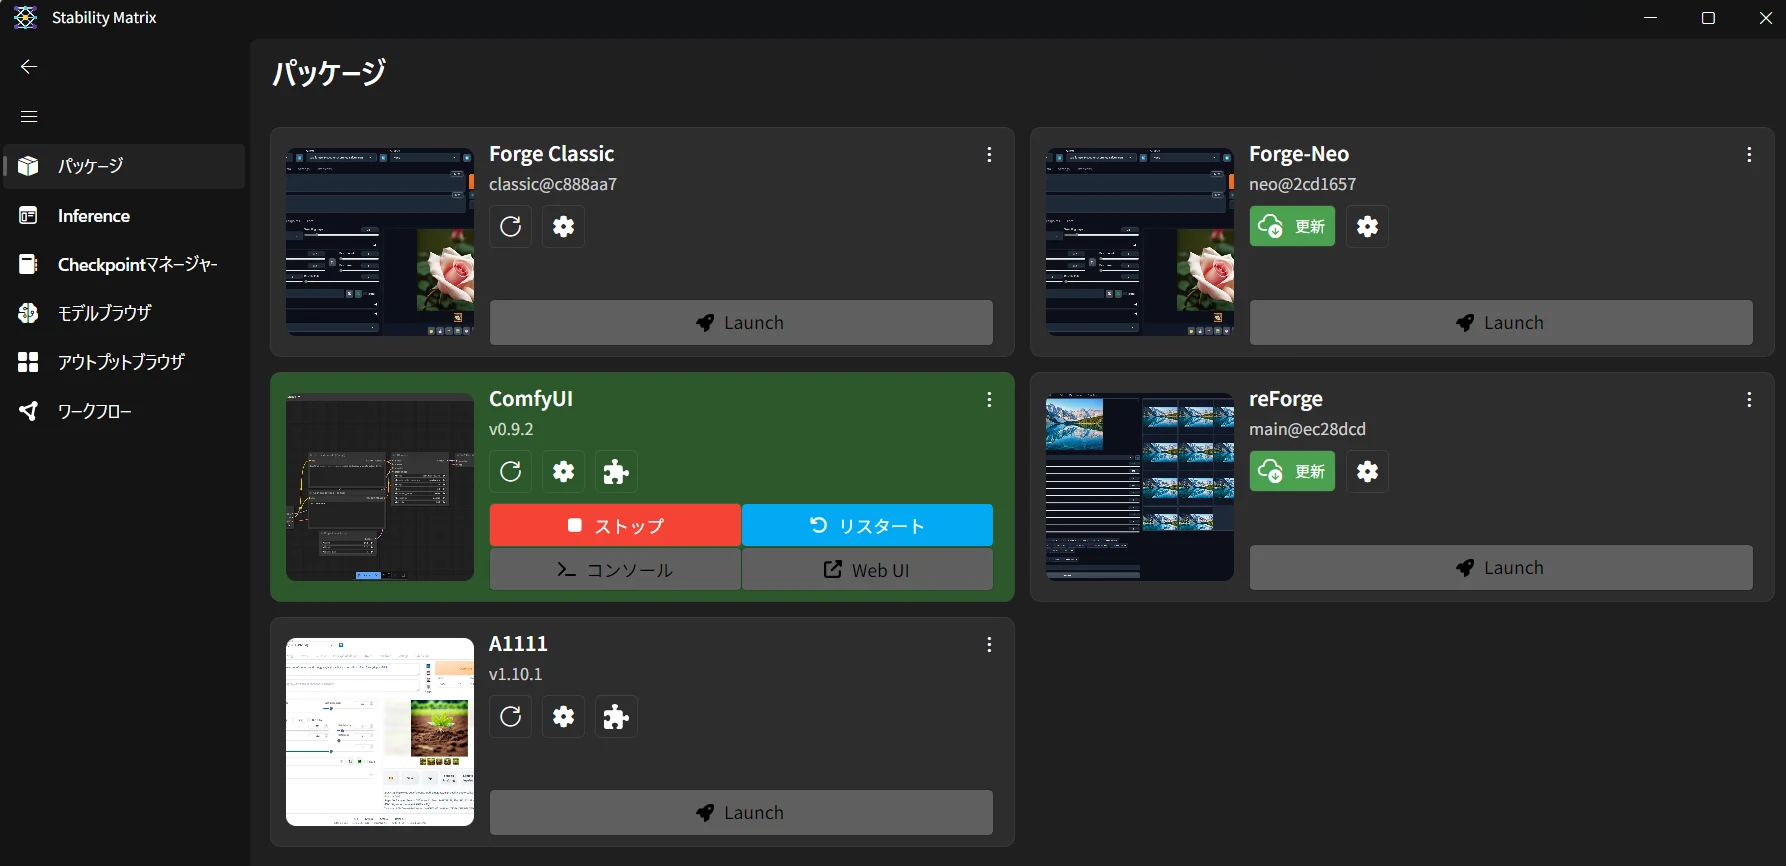This screenshot has height=866, width=1786.
Task: Click the A1111 preview thumbnail
Action: click(x=380, y=732)
